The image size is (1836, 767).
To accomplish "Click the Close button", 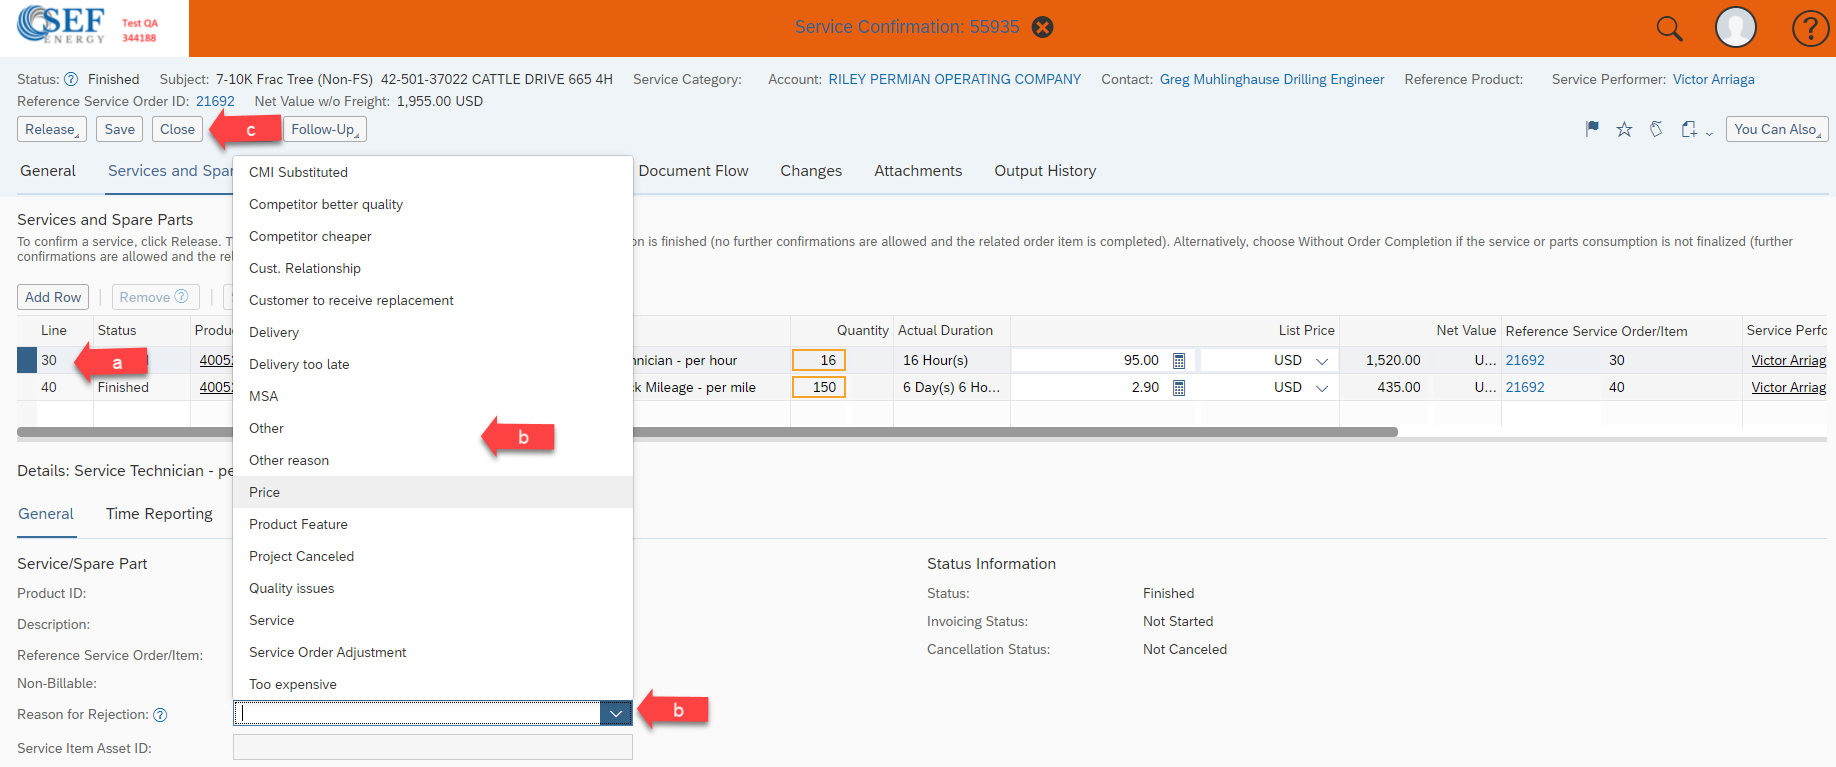I will pyautogui.click(x=177, y=129).
